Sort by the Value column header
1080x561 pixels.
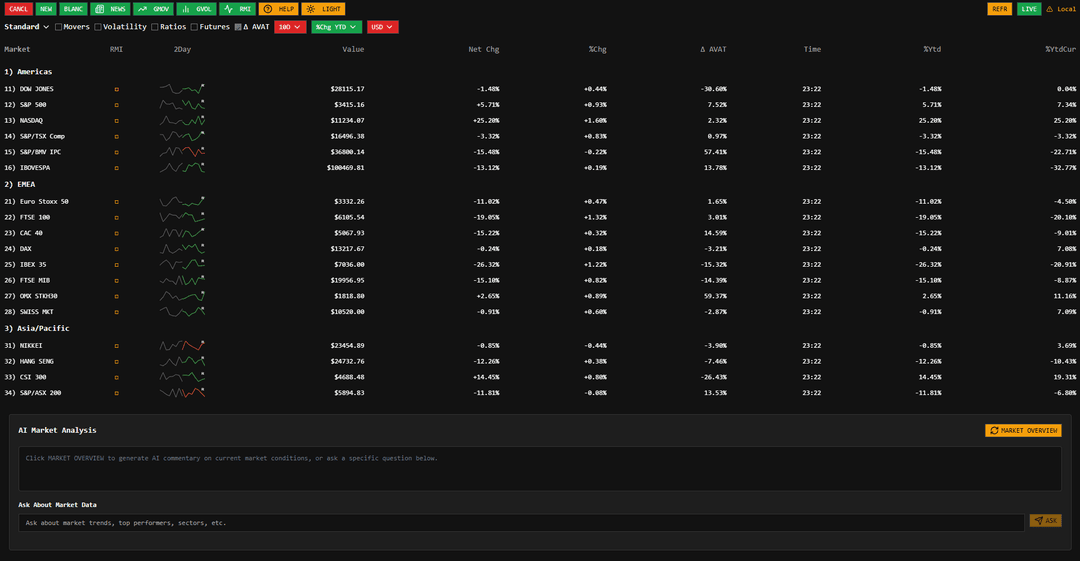click(x=353, y=50)
